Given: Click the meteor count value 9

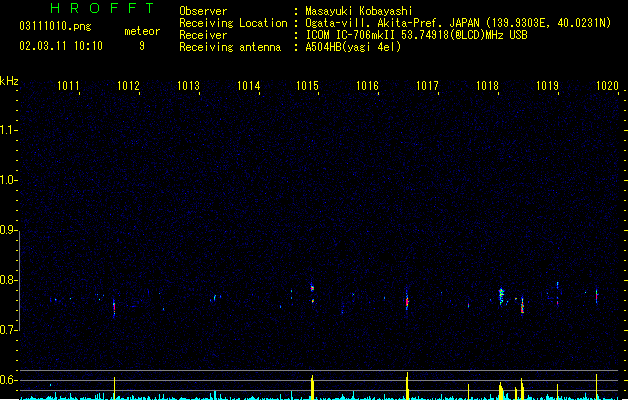Looking at the screenshot, I should pyautogui.click(x=142, y=46).
